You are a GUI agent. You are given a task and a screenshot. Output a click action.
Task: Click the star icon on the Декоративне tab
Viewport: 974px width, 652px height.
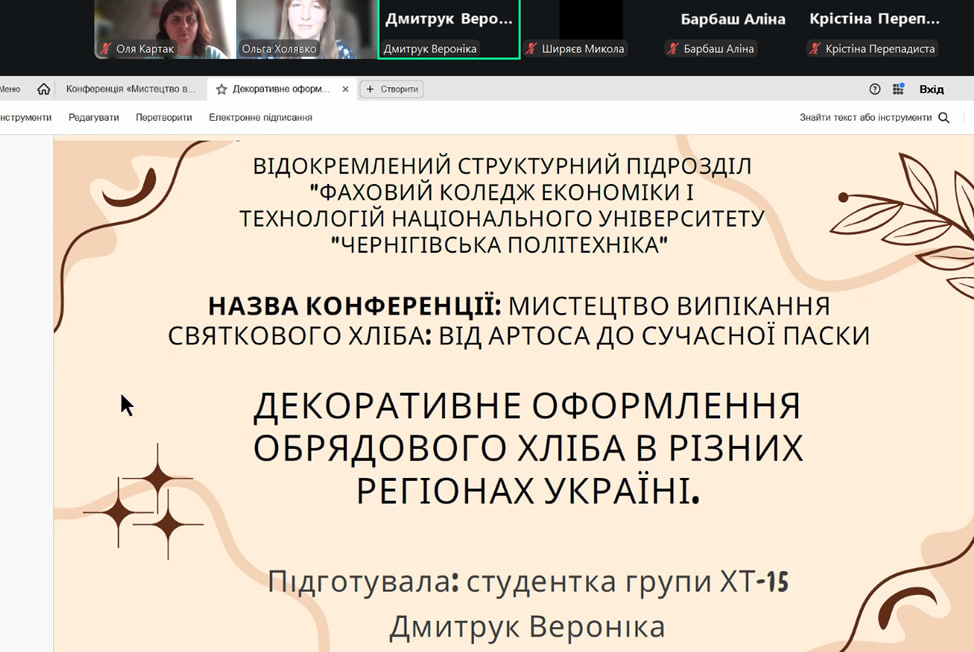point(222,89)
